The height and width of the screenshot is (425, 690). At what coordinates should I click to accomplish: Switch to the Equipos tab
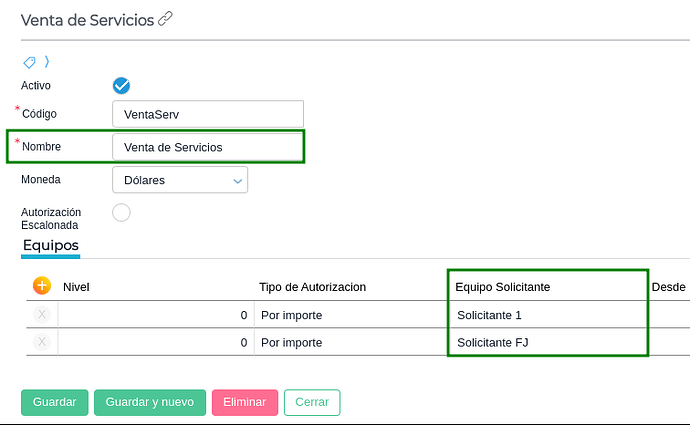click(x=50, y=245)
